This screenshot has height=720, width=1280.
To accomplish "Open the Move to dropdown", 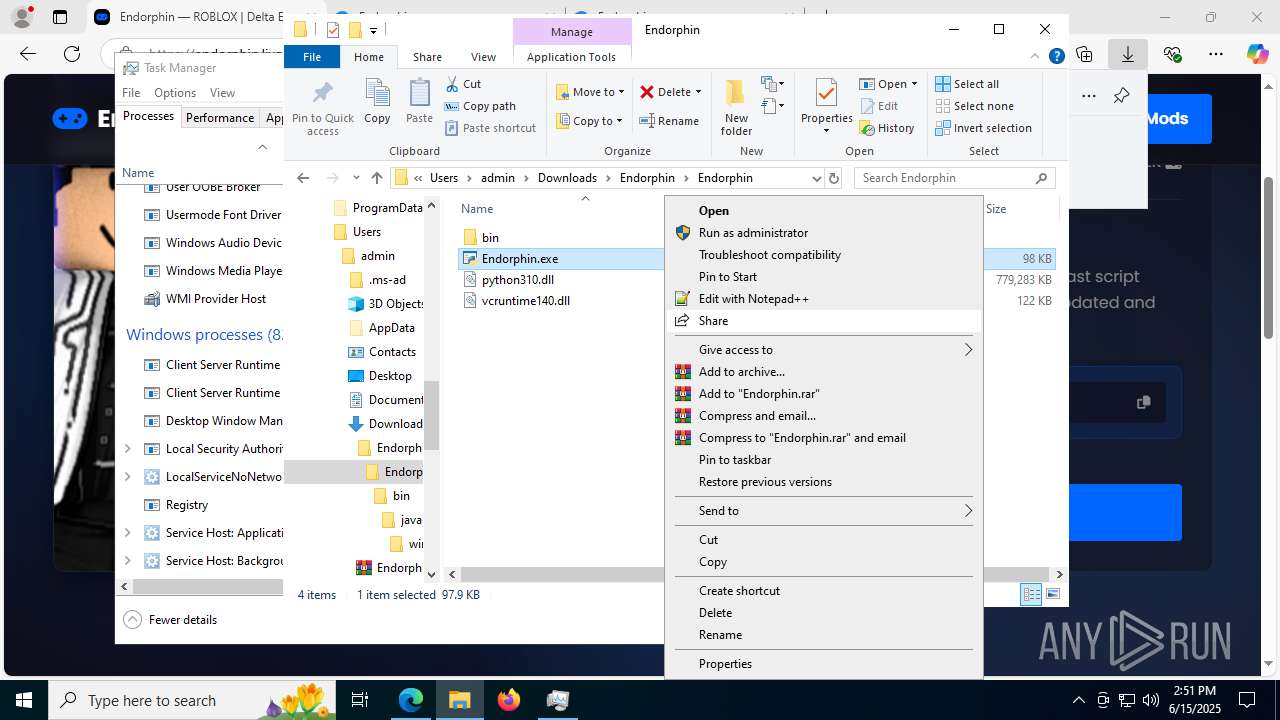I will click(590, 92).
